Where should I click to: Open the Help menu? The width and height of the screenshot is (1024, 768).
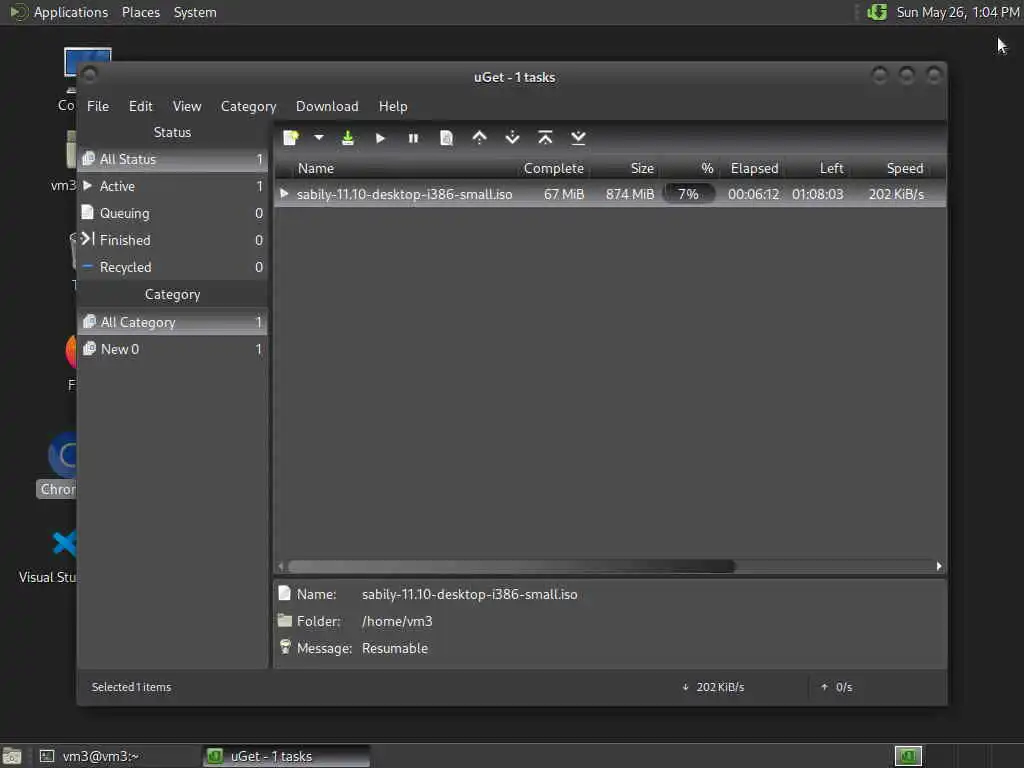pyautogui.click(x=393, y=106)
